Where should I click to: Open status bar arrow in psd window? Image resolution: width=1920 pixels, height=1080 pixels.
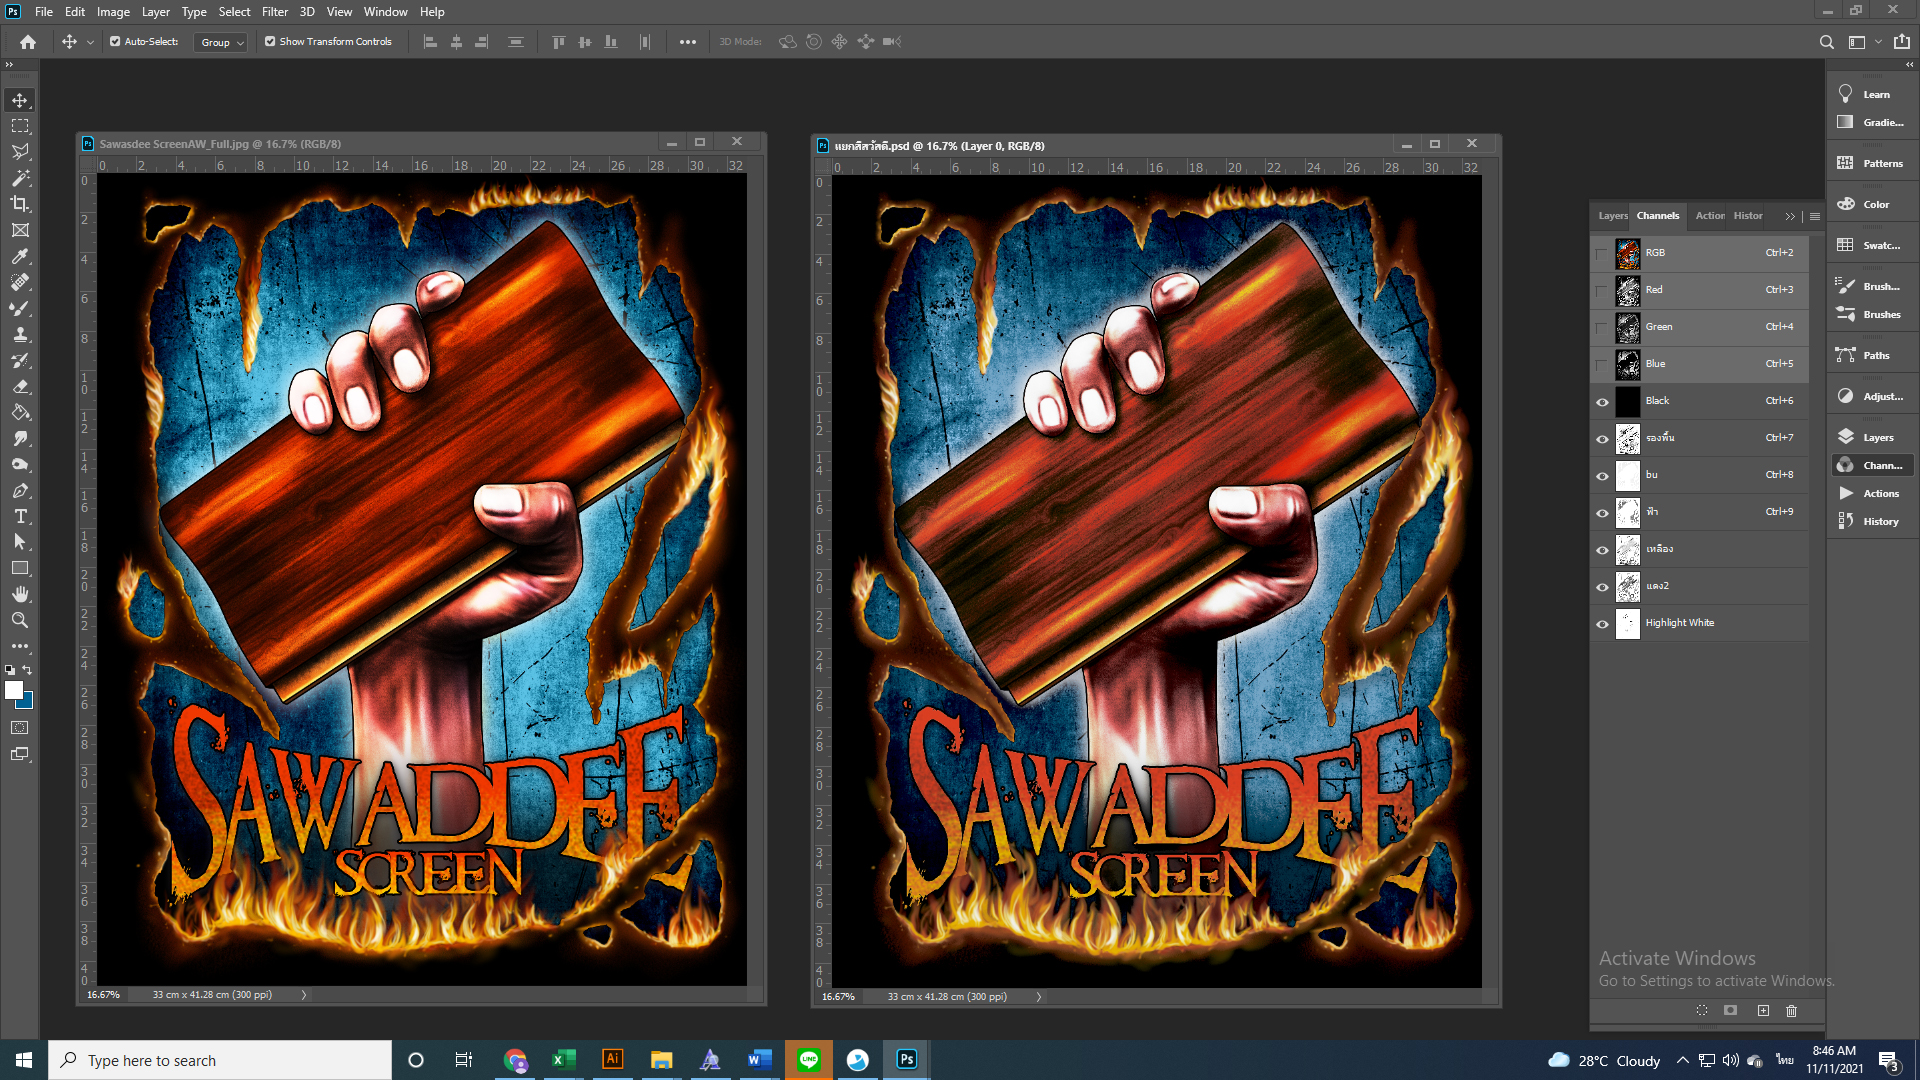click(1039, 997)
